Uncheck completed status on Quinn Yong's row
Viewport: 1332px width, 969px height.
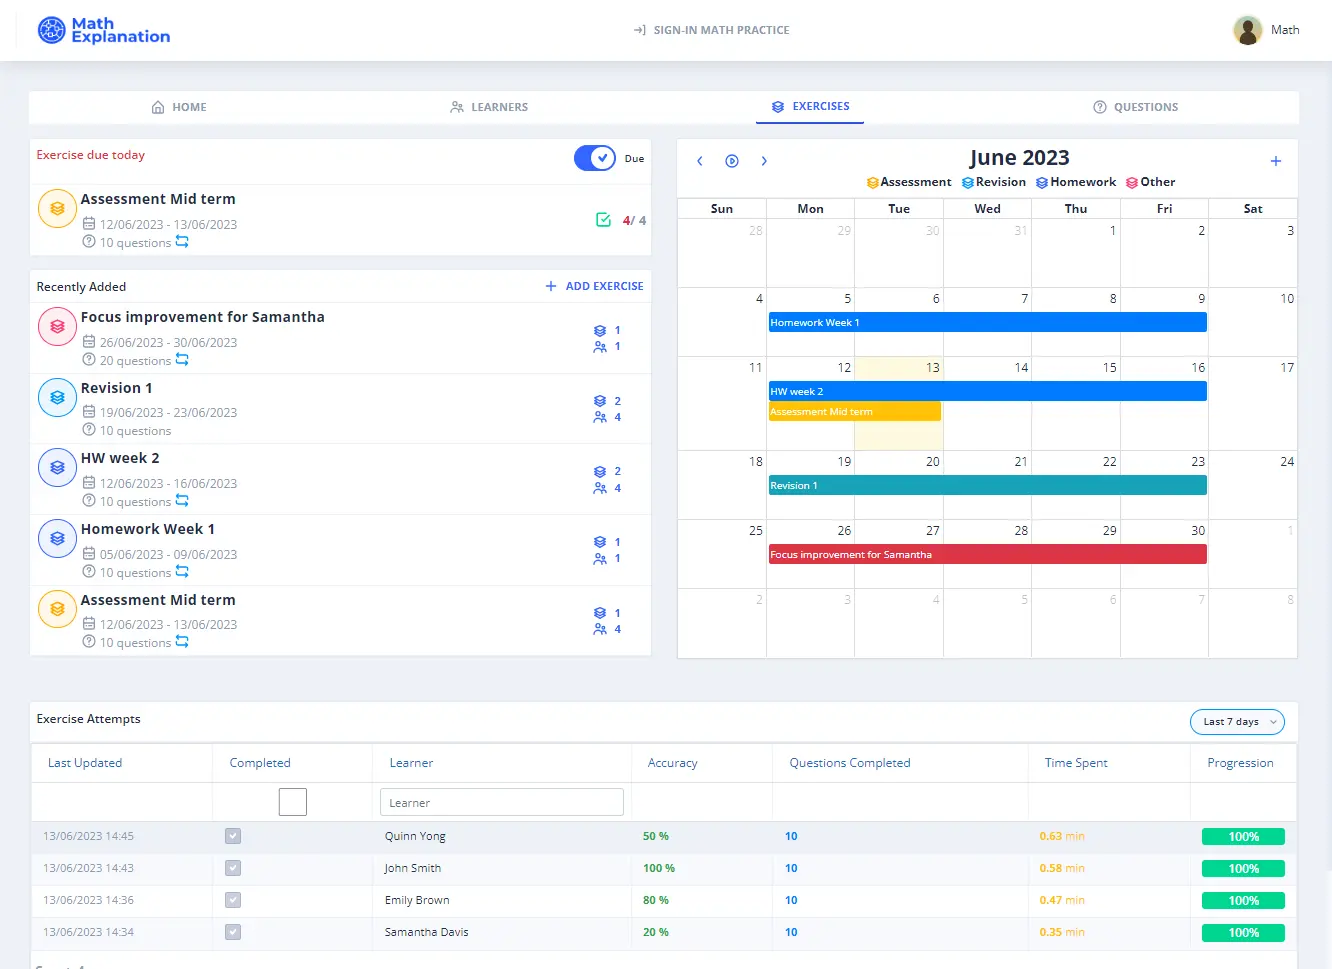click(x=232, y=836)
